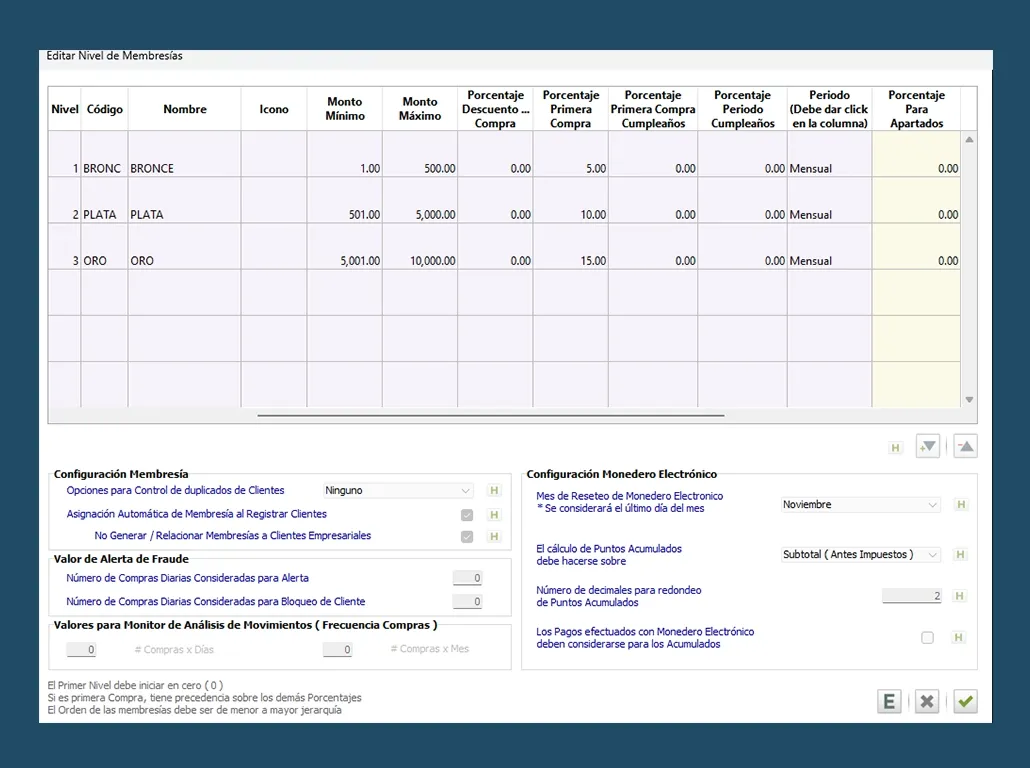Click the H help icon beside Noviembre
The width and height of the screenshot is (1030, 768).
coord(961,505)
